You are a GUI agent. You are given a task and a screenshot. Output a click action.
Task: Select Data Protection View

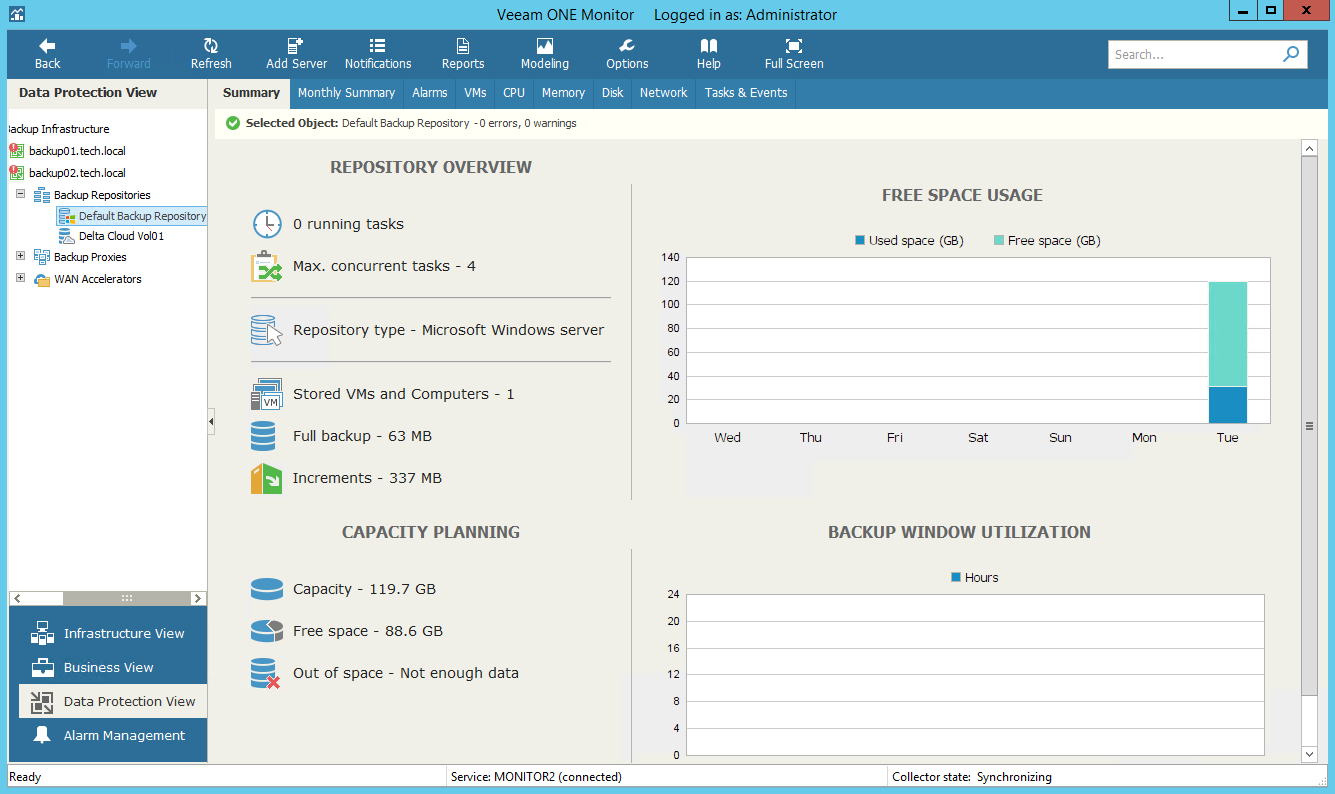113,701
